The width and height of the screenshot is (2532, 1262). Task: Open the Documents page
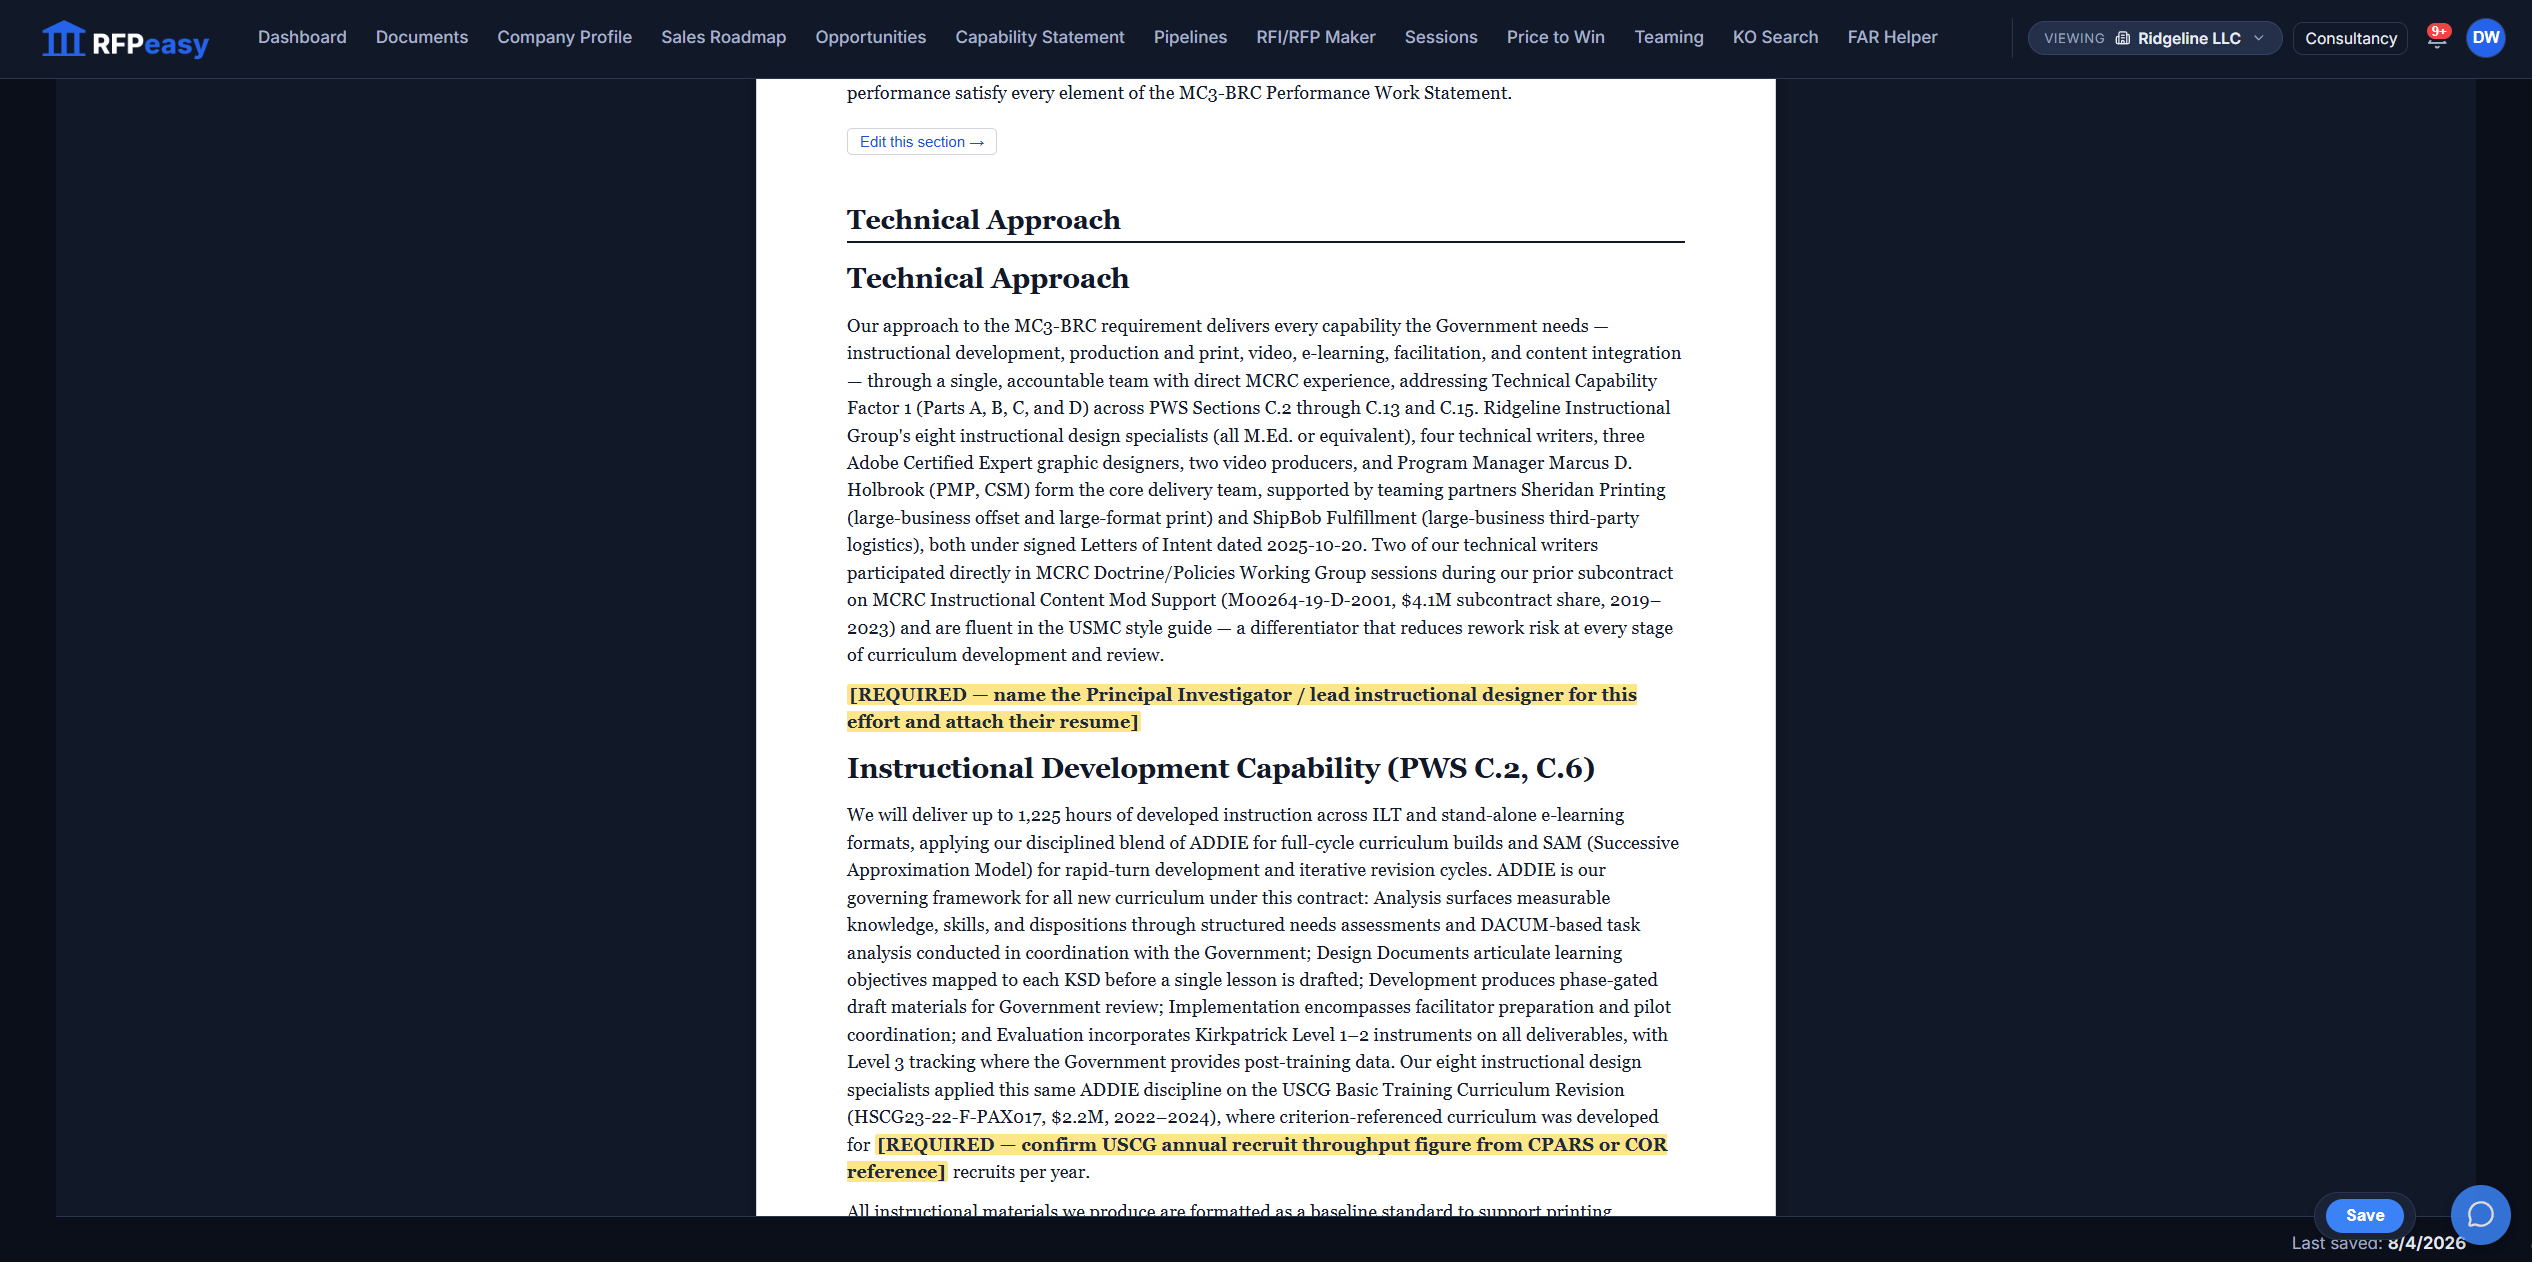(x=422, y=37)
